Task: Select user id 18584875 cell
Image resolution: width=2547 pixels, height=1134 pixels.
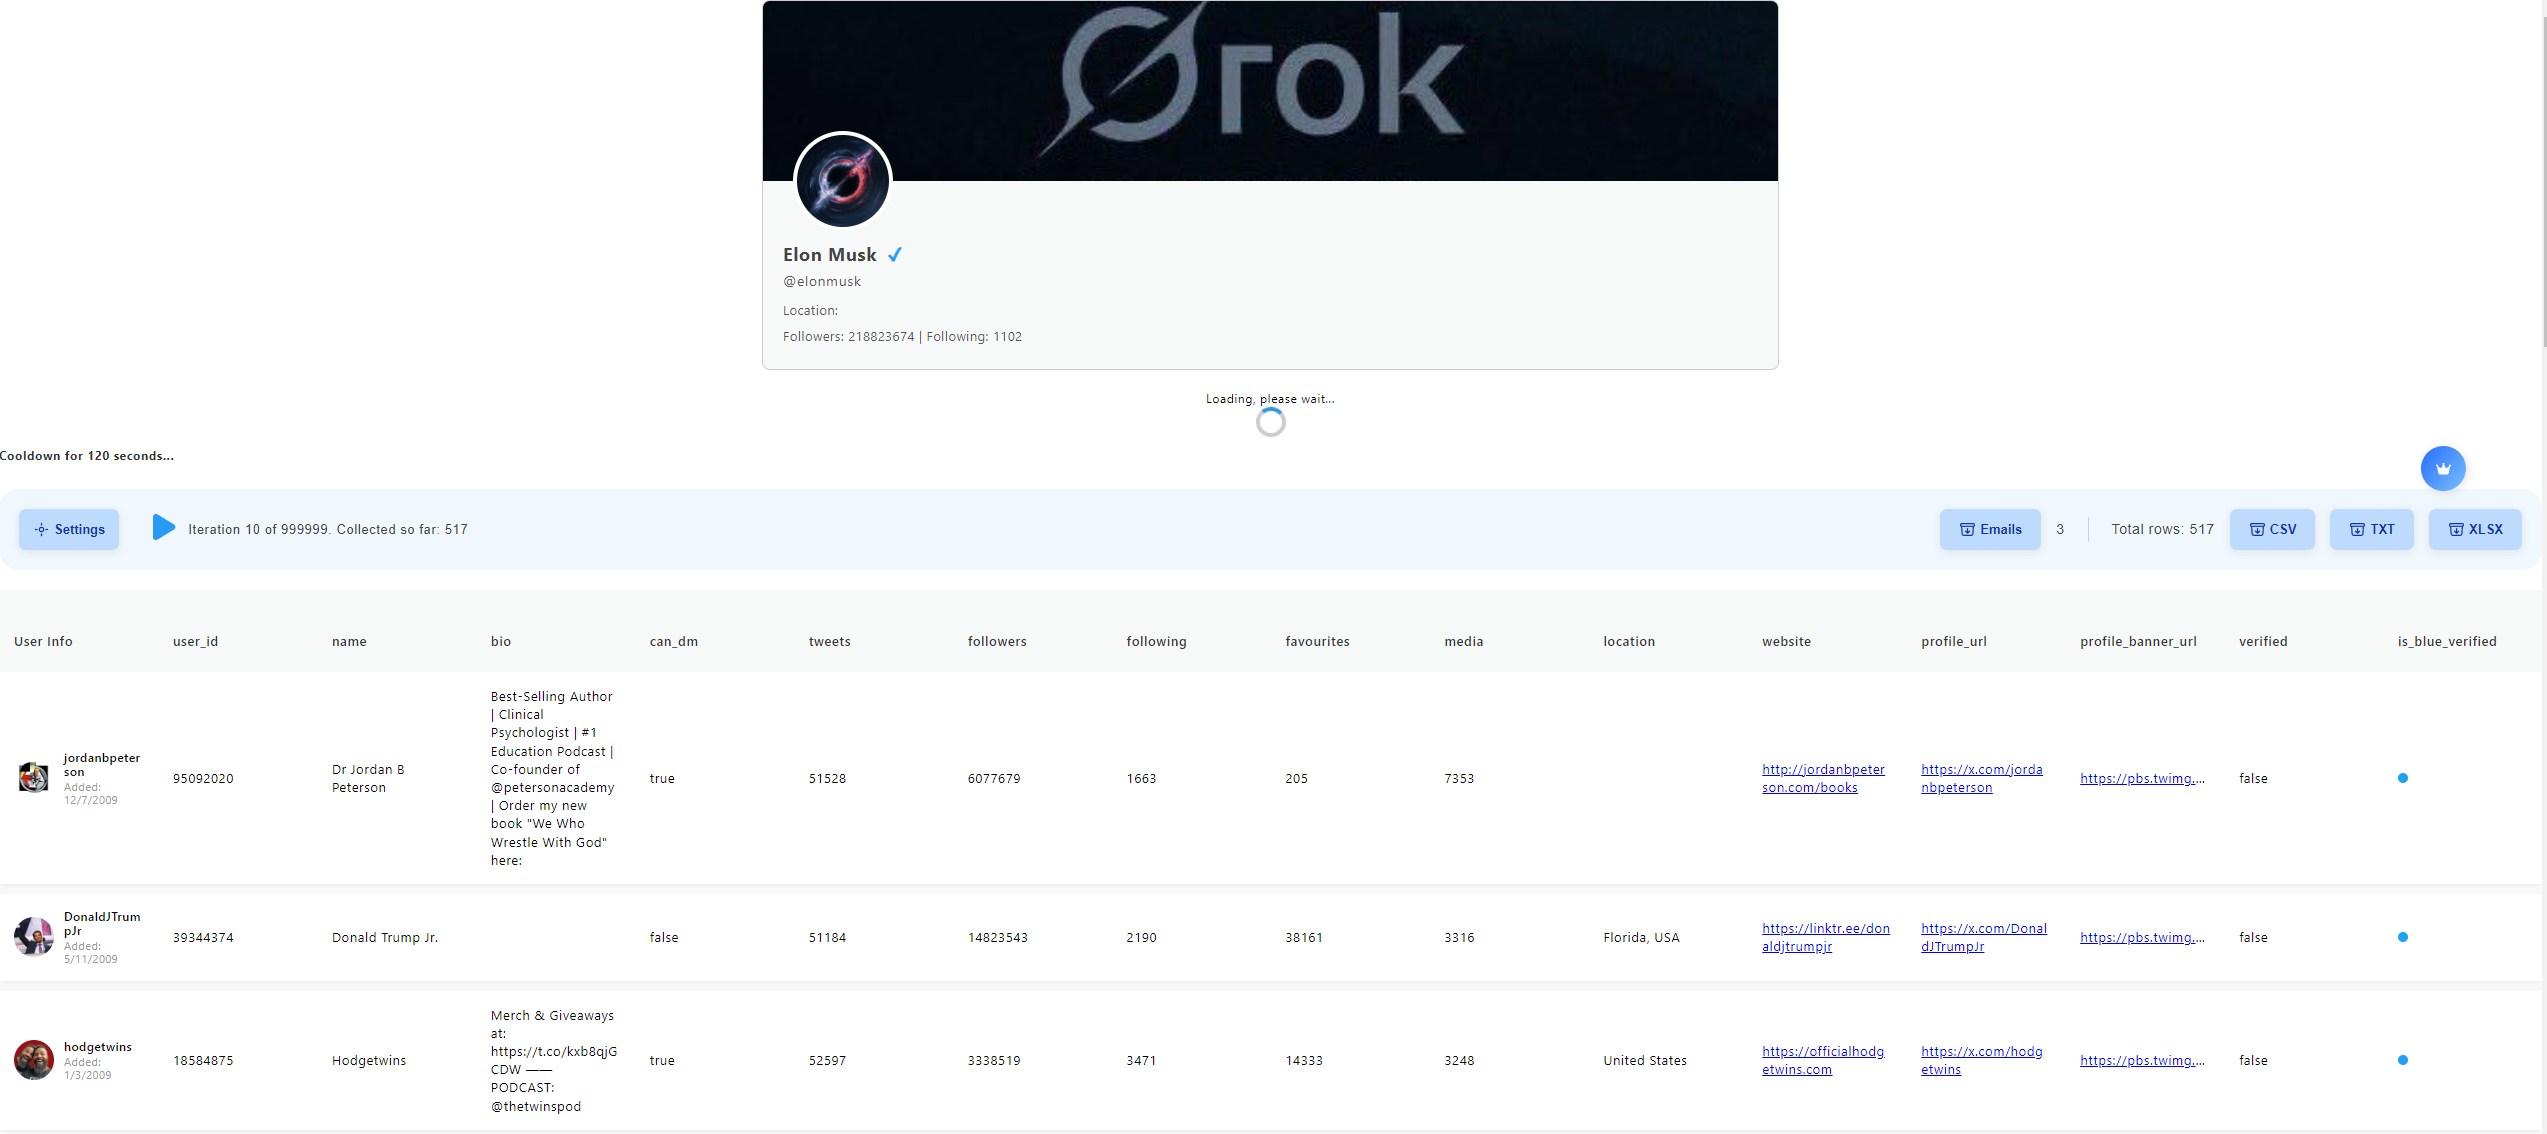Action: (203, 1060)
